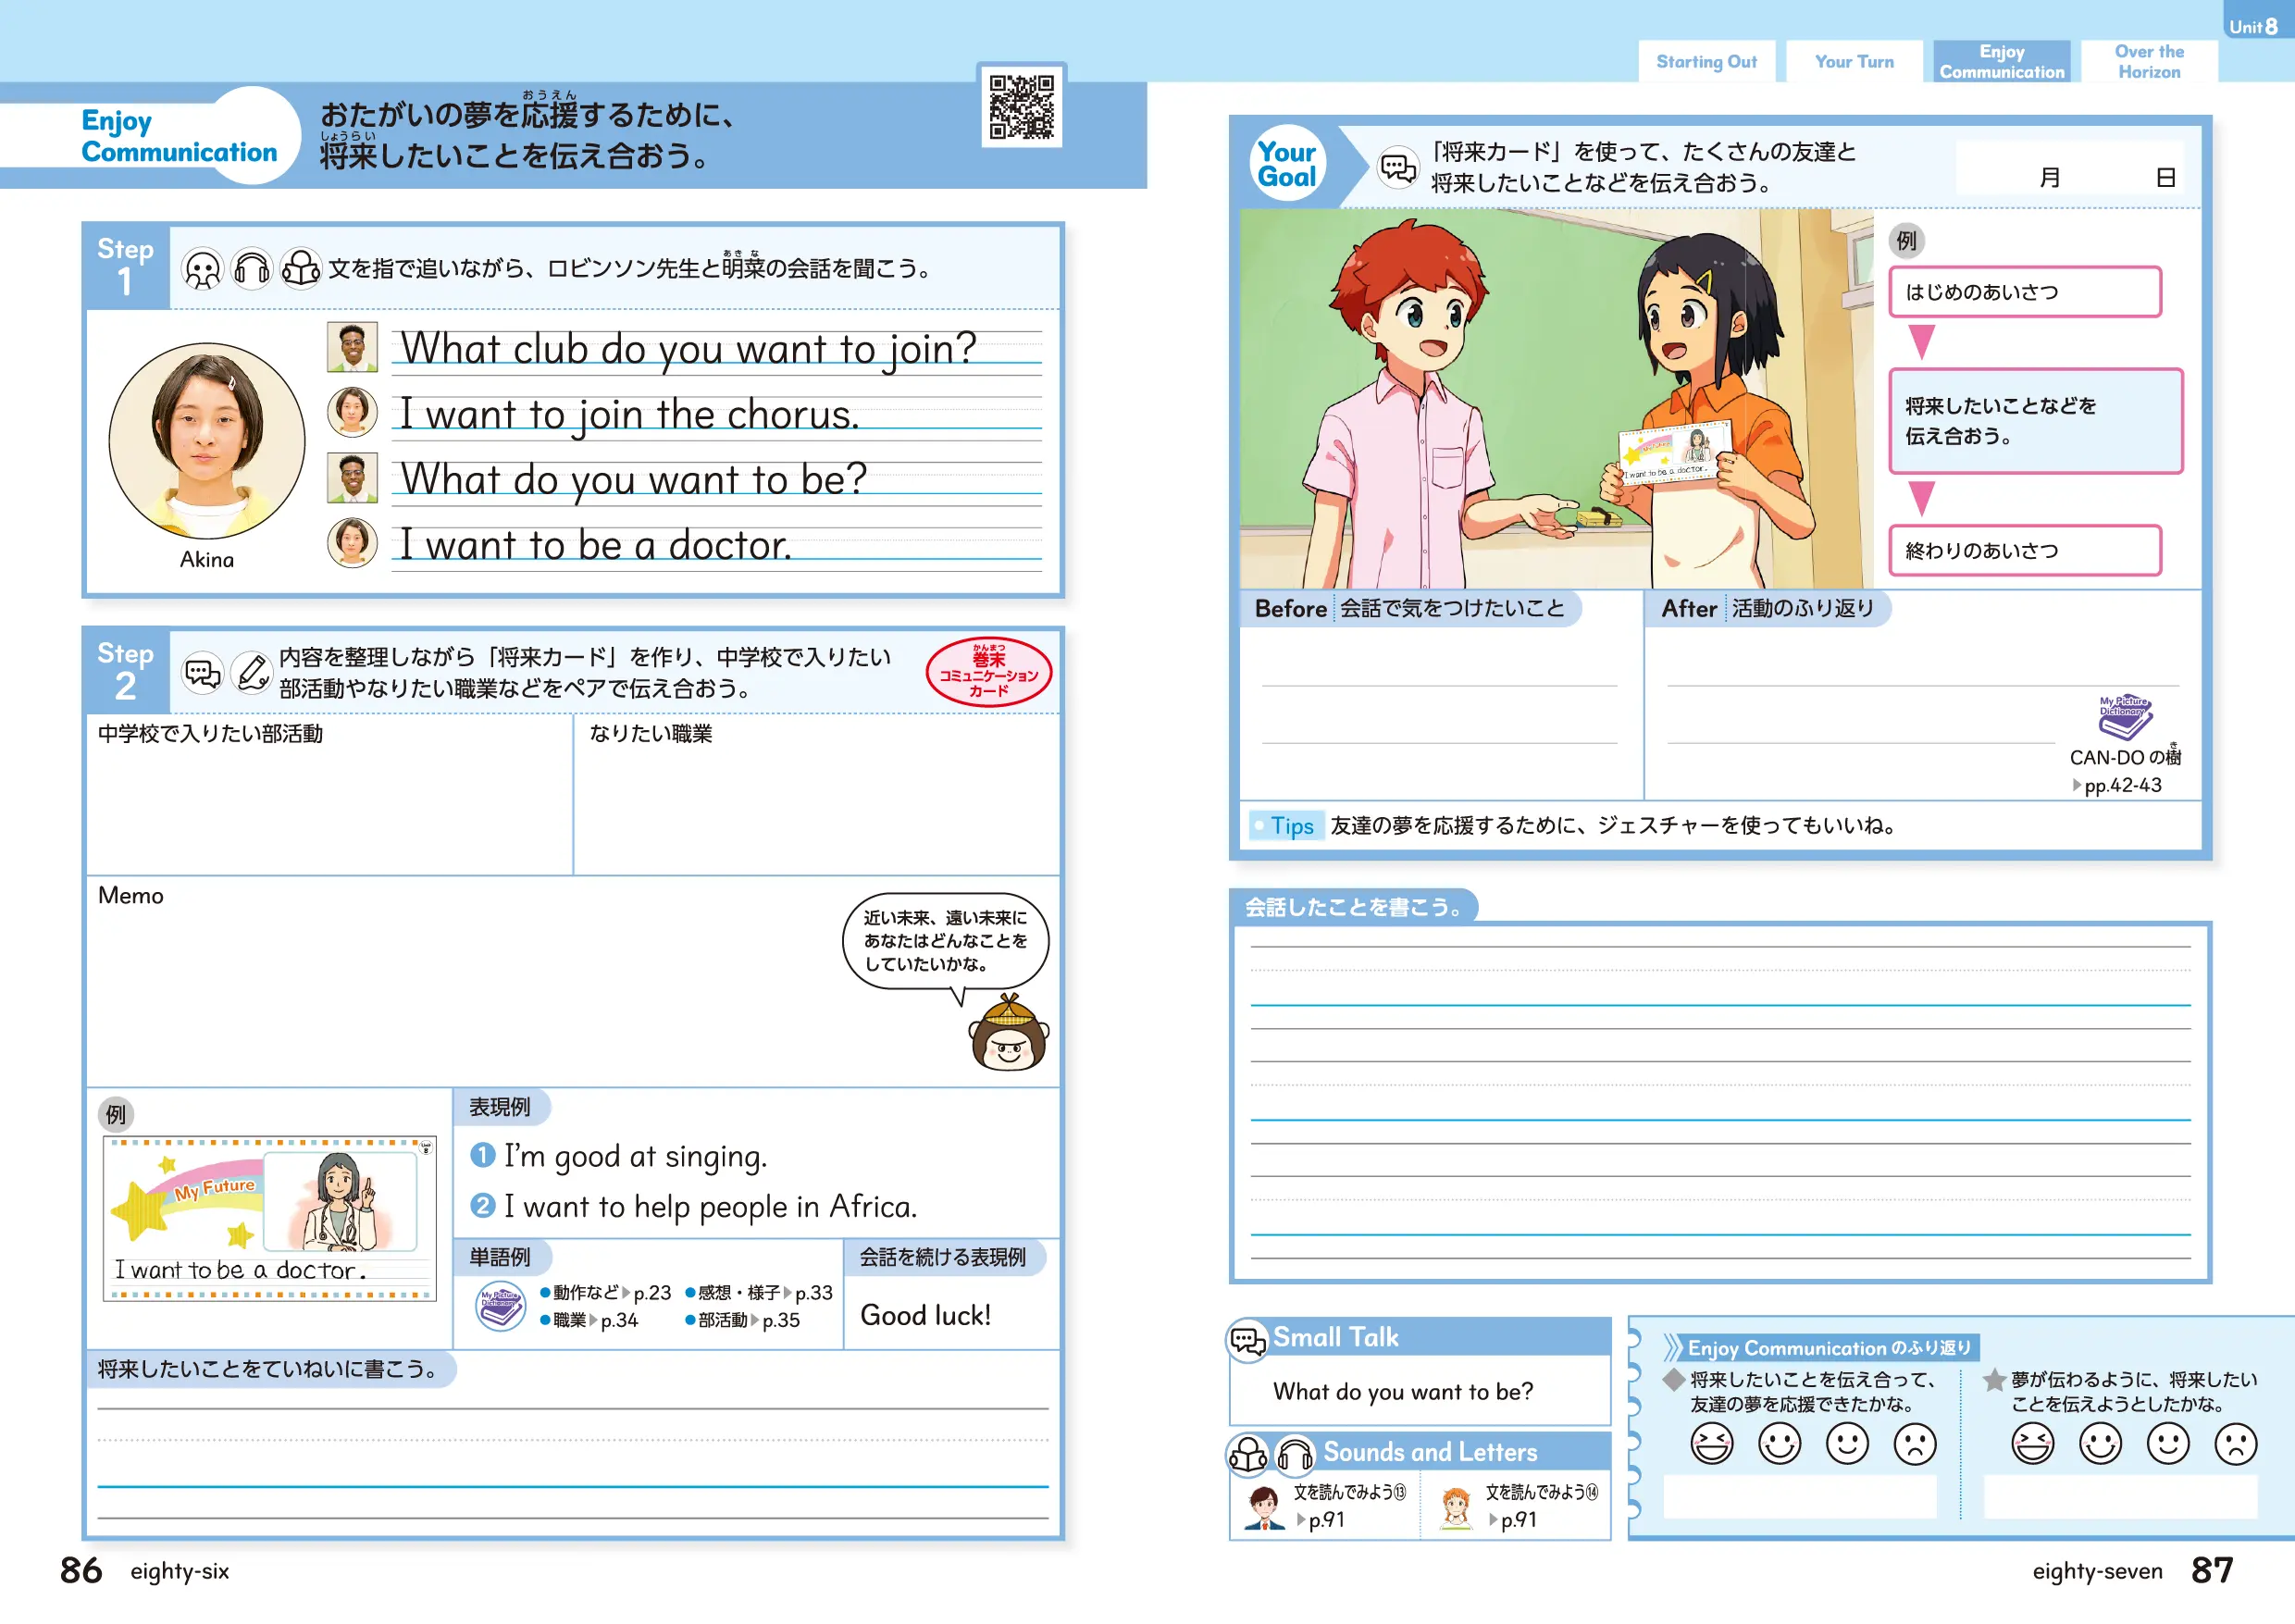Image resolution: width=2295 pixels, height=1624 pixels.
Task: Click the first 文を読んでみよう p.91 arrow
Action: (x=1301, y=1520)
